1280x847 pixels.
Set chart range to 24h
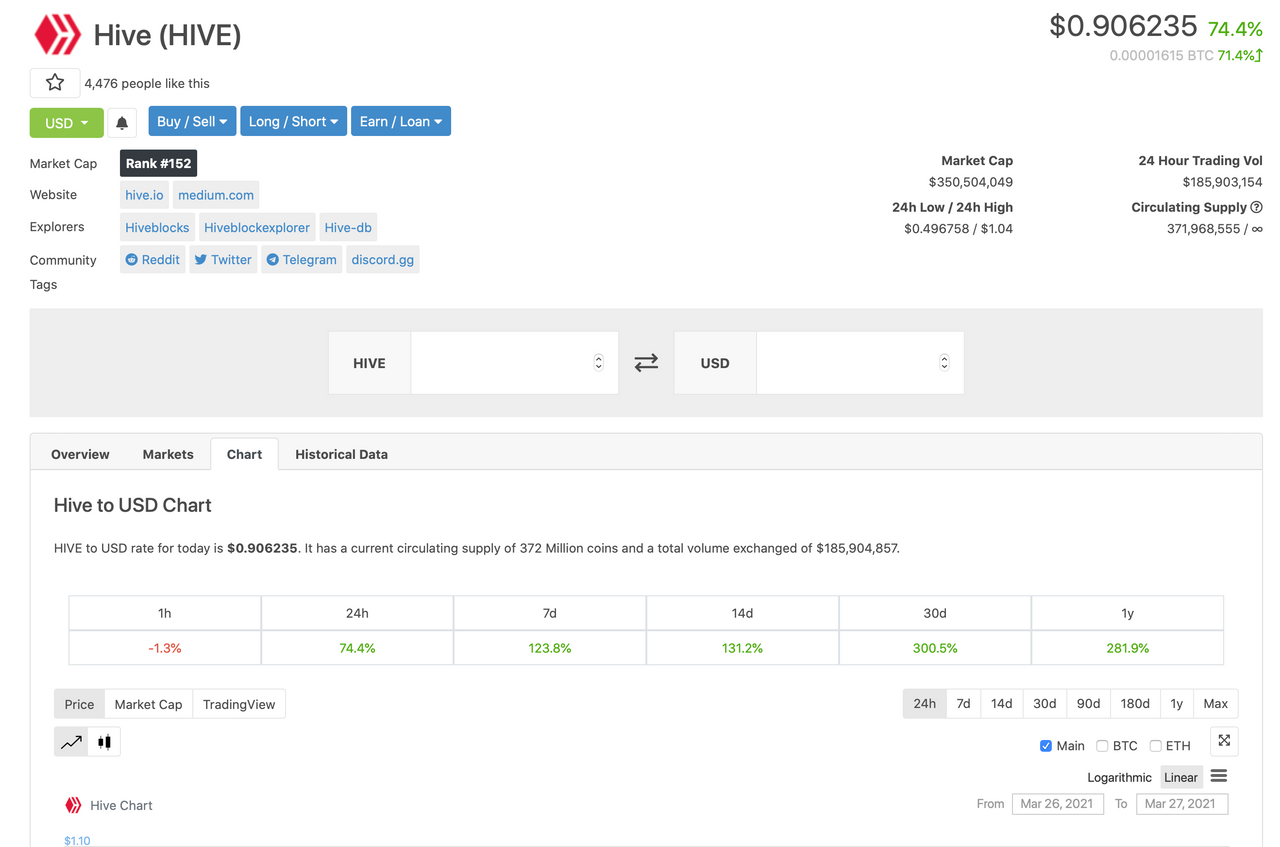click(x=925, y=703)
